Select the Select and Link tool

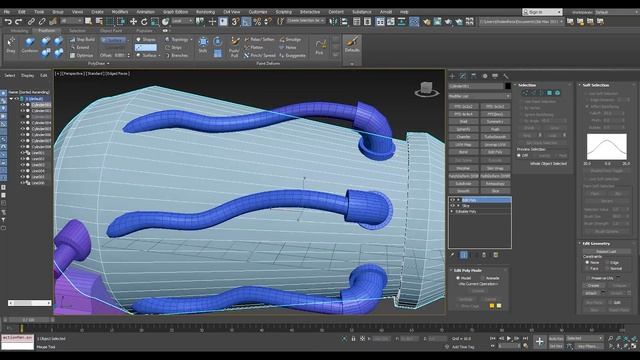click(31, 22)
